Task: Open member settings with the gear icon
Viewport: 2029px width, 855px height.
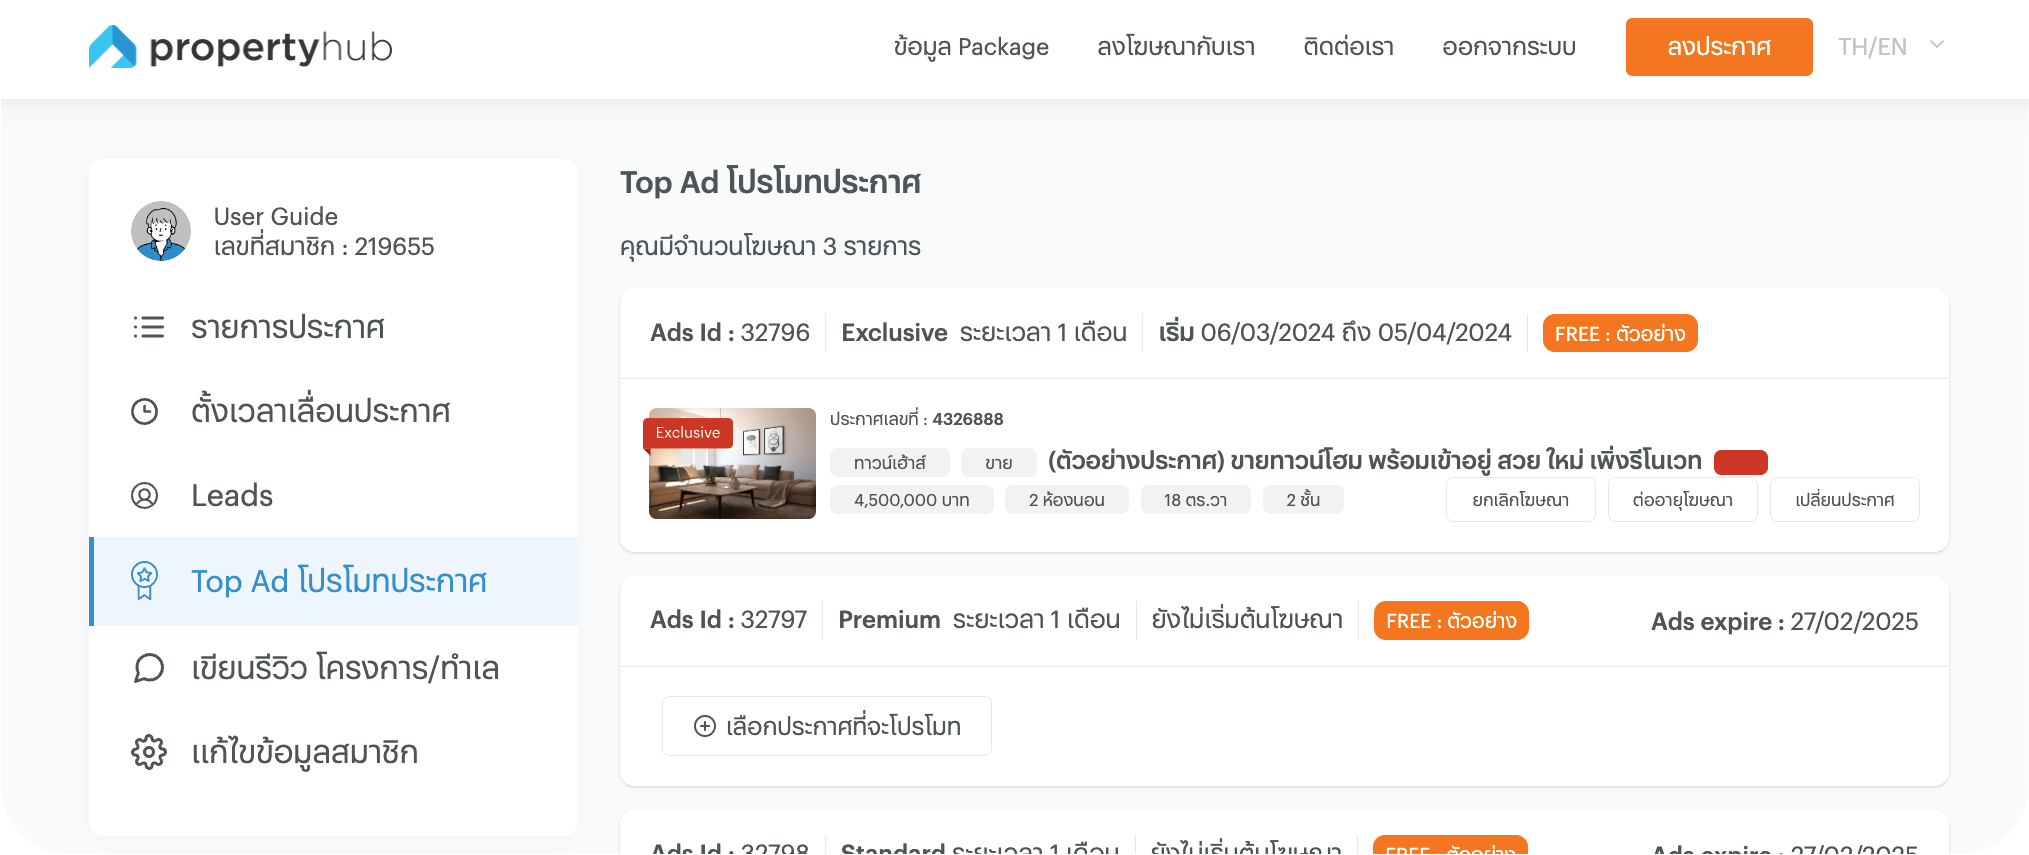Action: coord(148,753)
